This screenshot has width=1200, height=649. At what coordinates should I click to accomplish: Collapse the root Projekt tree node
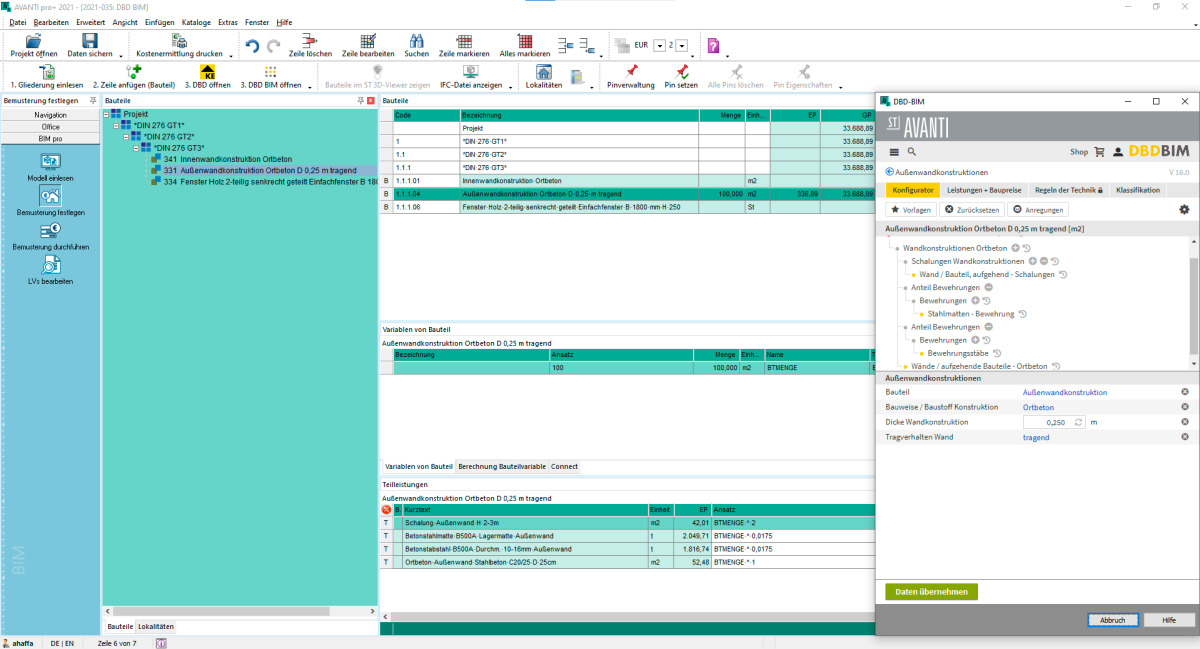point(107,115)
